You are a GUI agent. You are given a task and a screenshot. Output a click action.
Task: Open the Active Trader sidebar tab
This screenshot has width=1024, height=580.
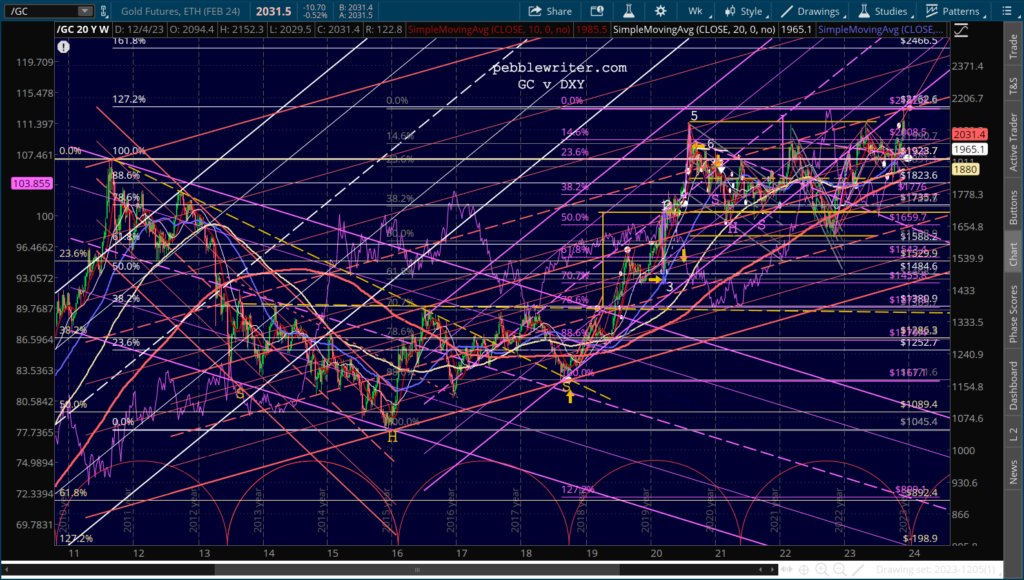coord(1014,142)
